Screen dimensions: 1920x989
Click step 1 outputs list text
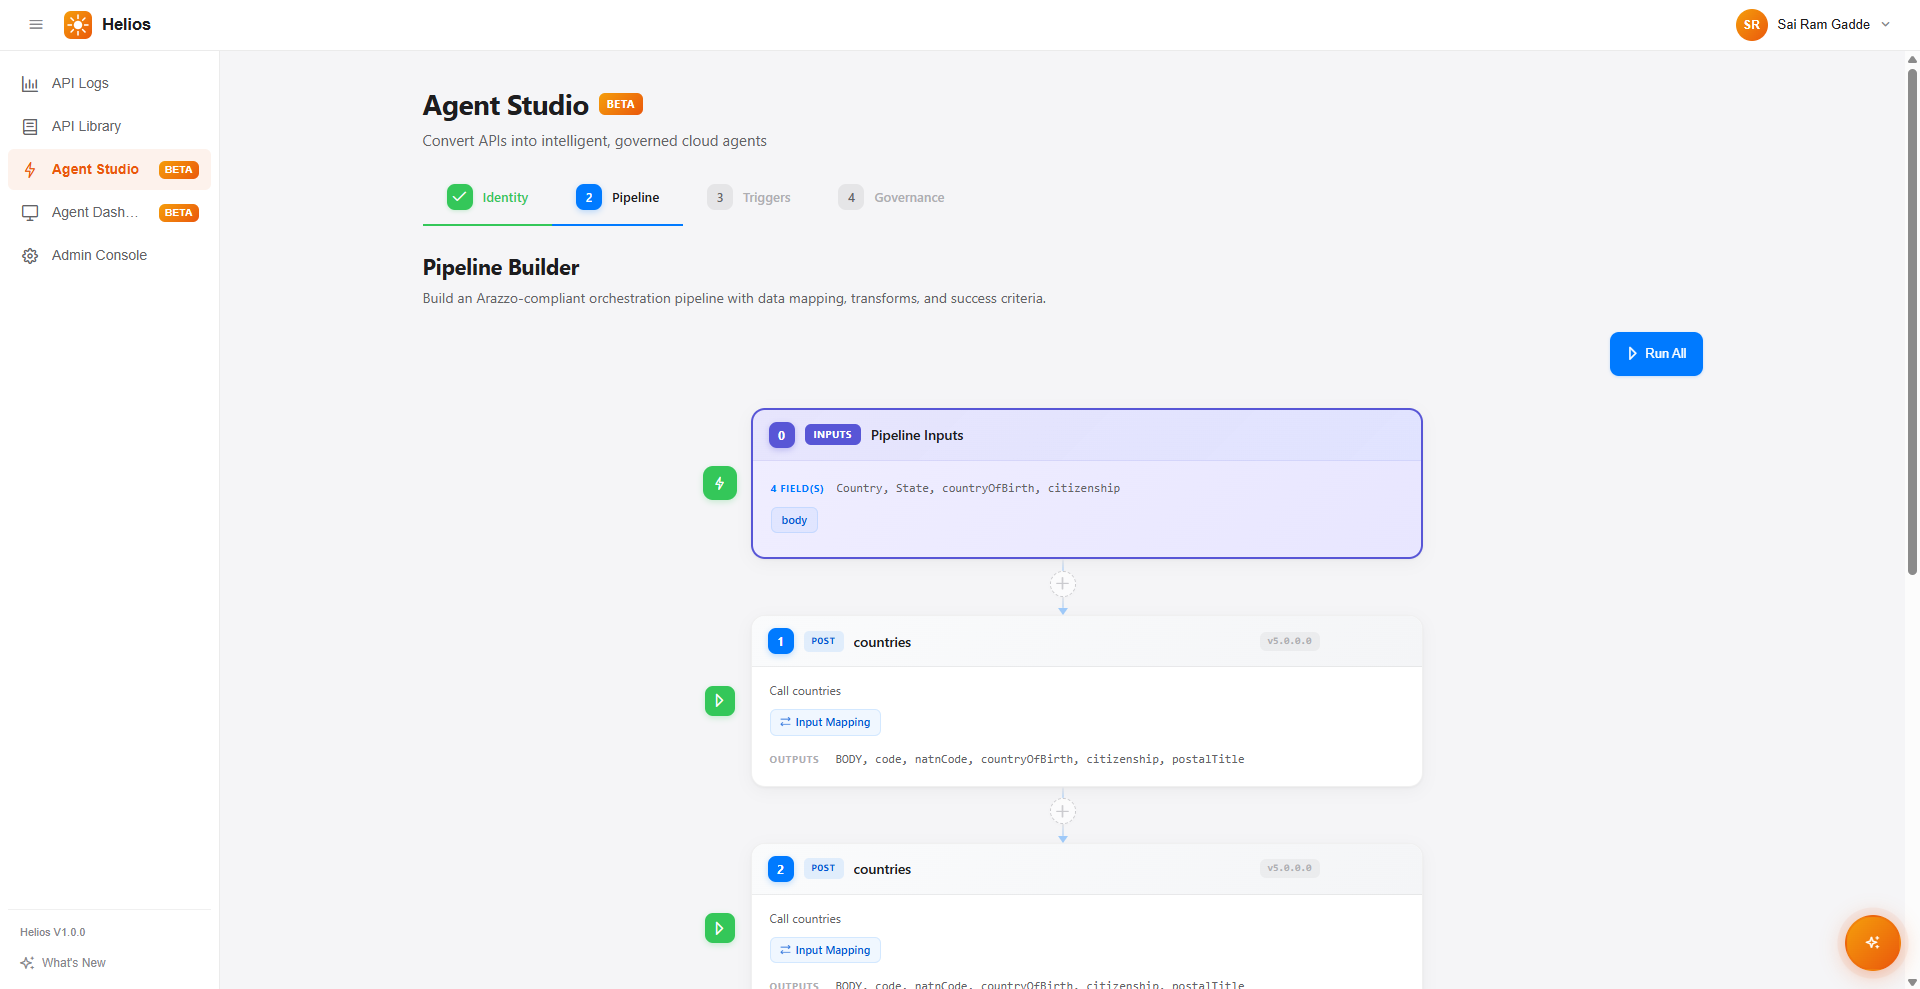click(1040, 760)
